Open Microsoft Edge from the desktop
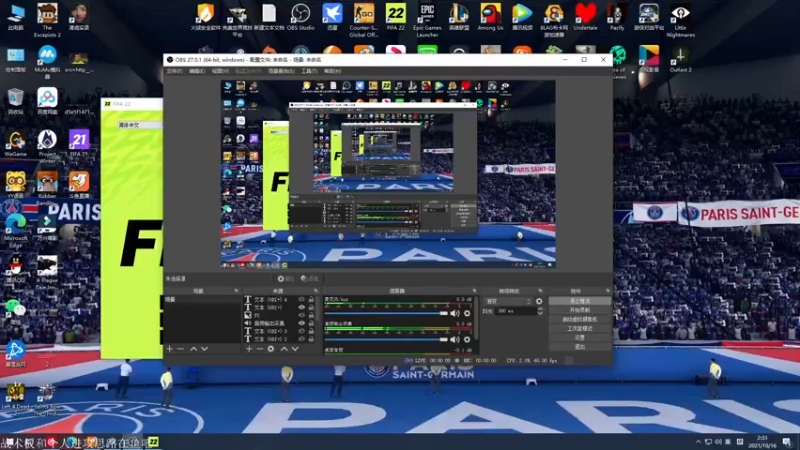Image resolution: width=800 pixels, height=450 pixels. click(16, 231)
